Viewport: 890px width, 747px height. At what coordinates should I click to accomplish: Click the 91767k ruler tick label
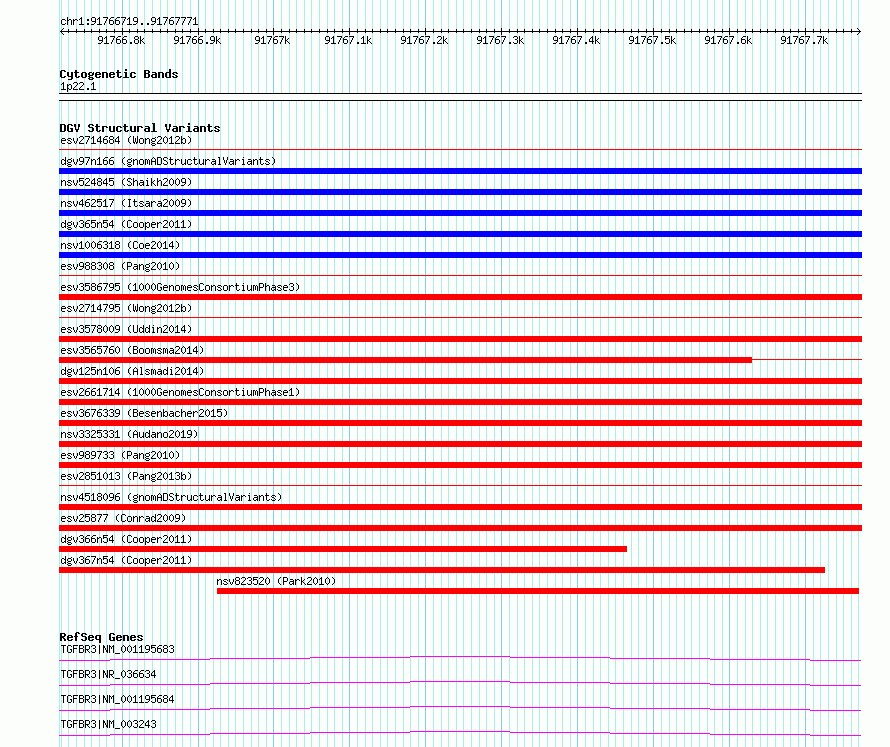coord(272,40)
